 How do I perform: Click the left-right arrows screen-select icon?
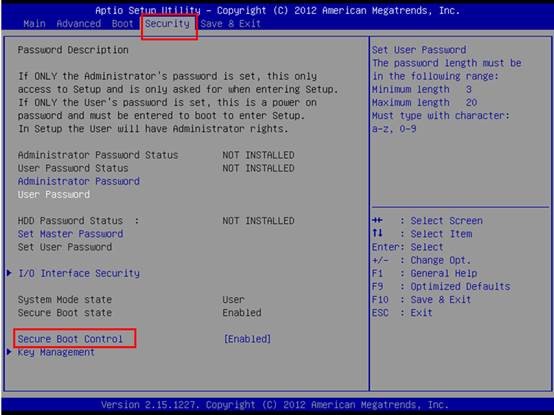click(x=377, y=220)
